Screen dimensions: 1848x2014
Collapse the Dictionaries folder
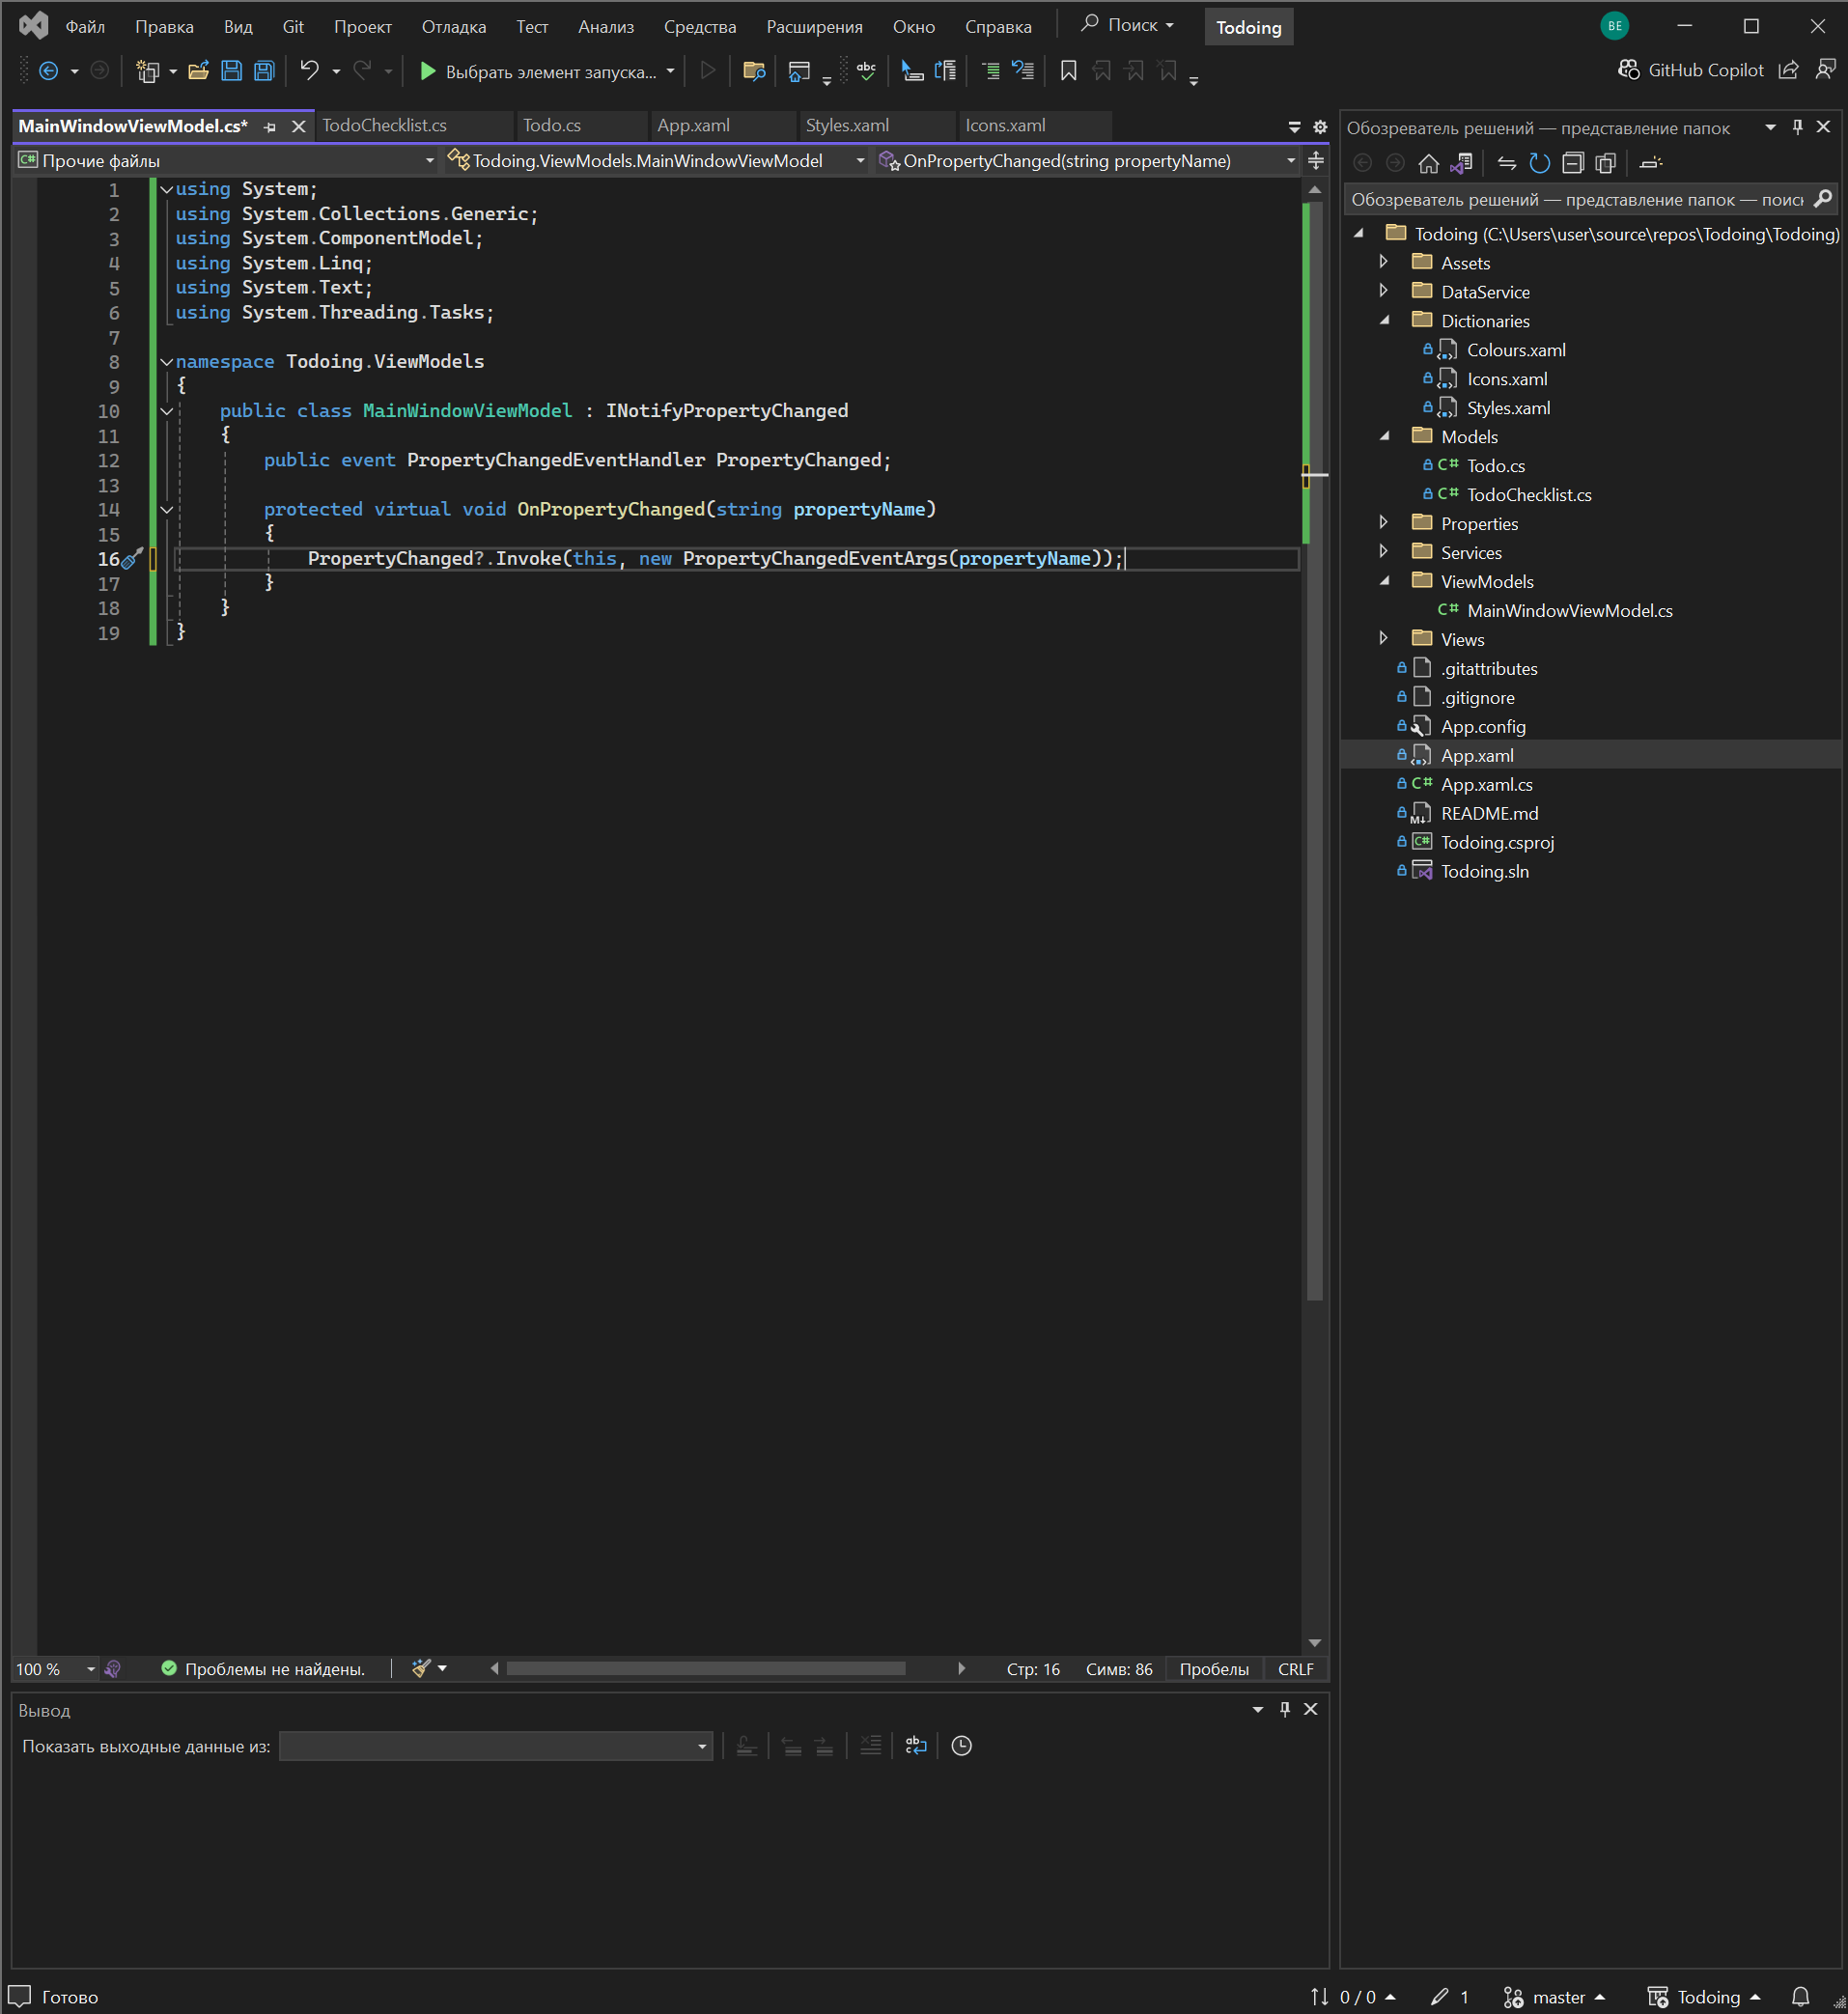point(1384,320)
